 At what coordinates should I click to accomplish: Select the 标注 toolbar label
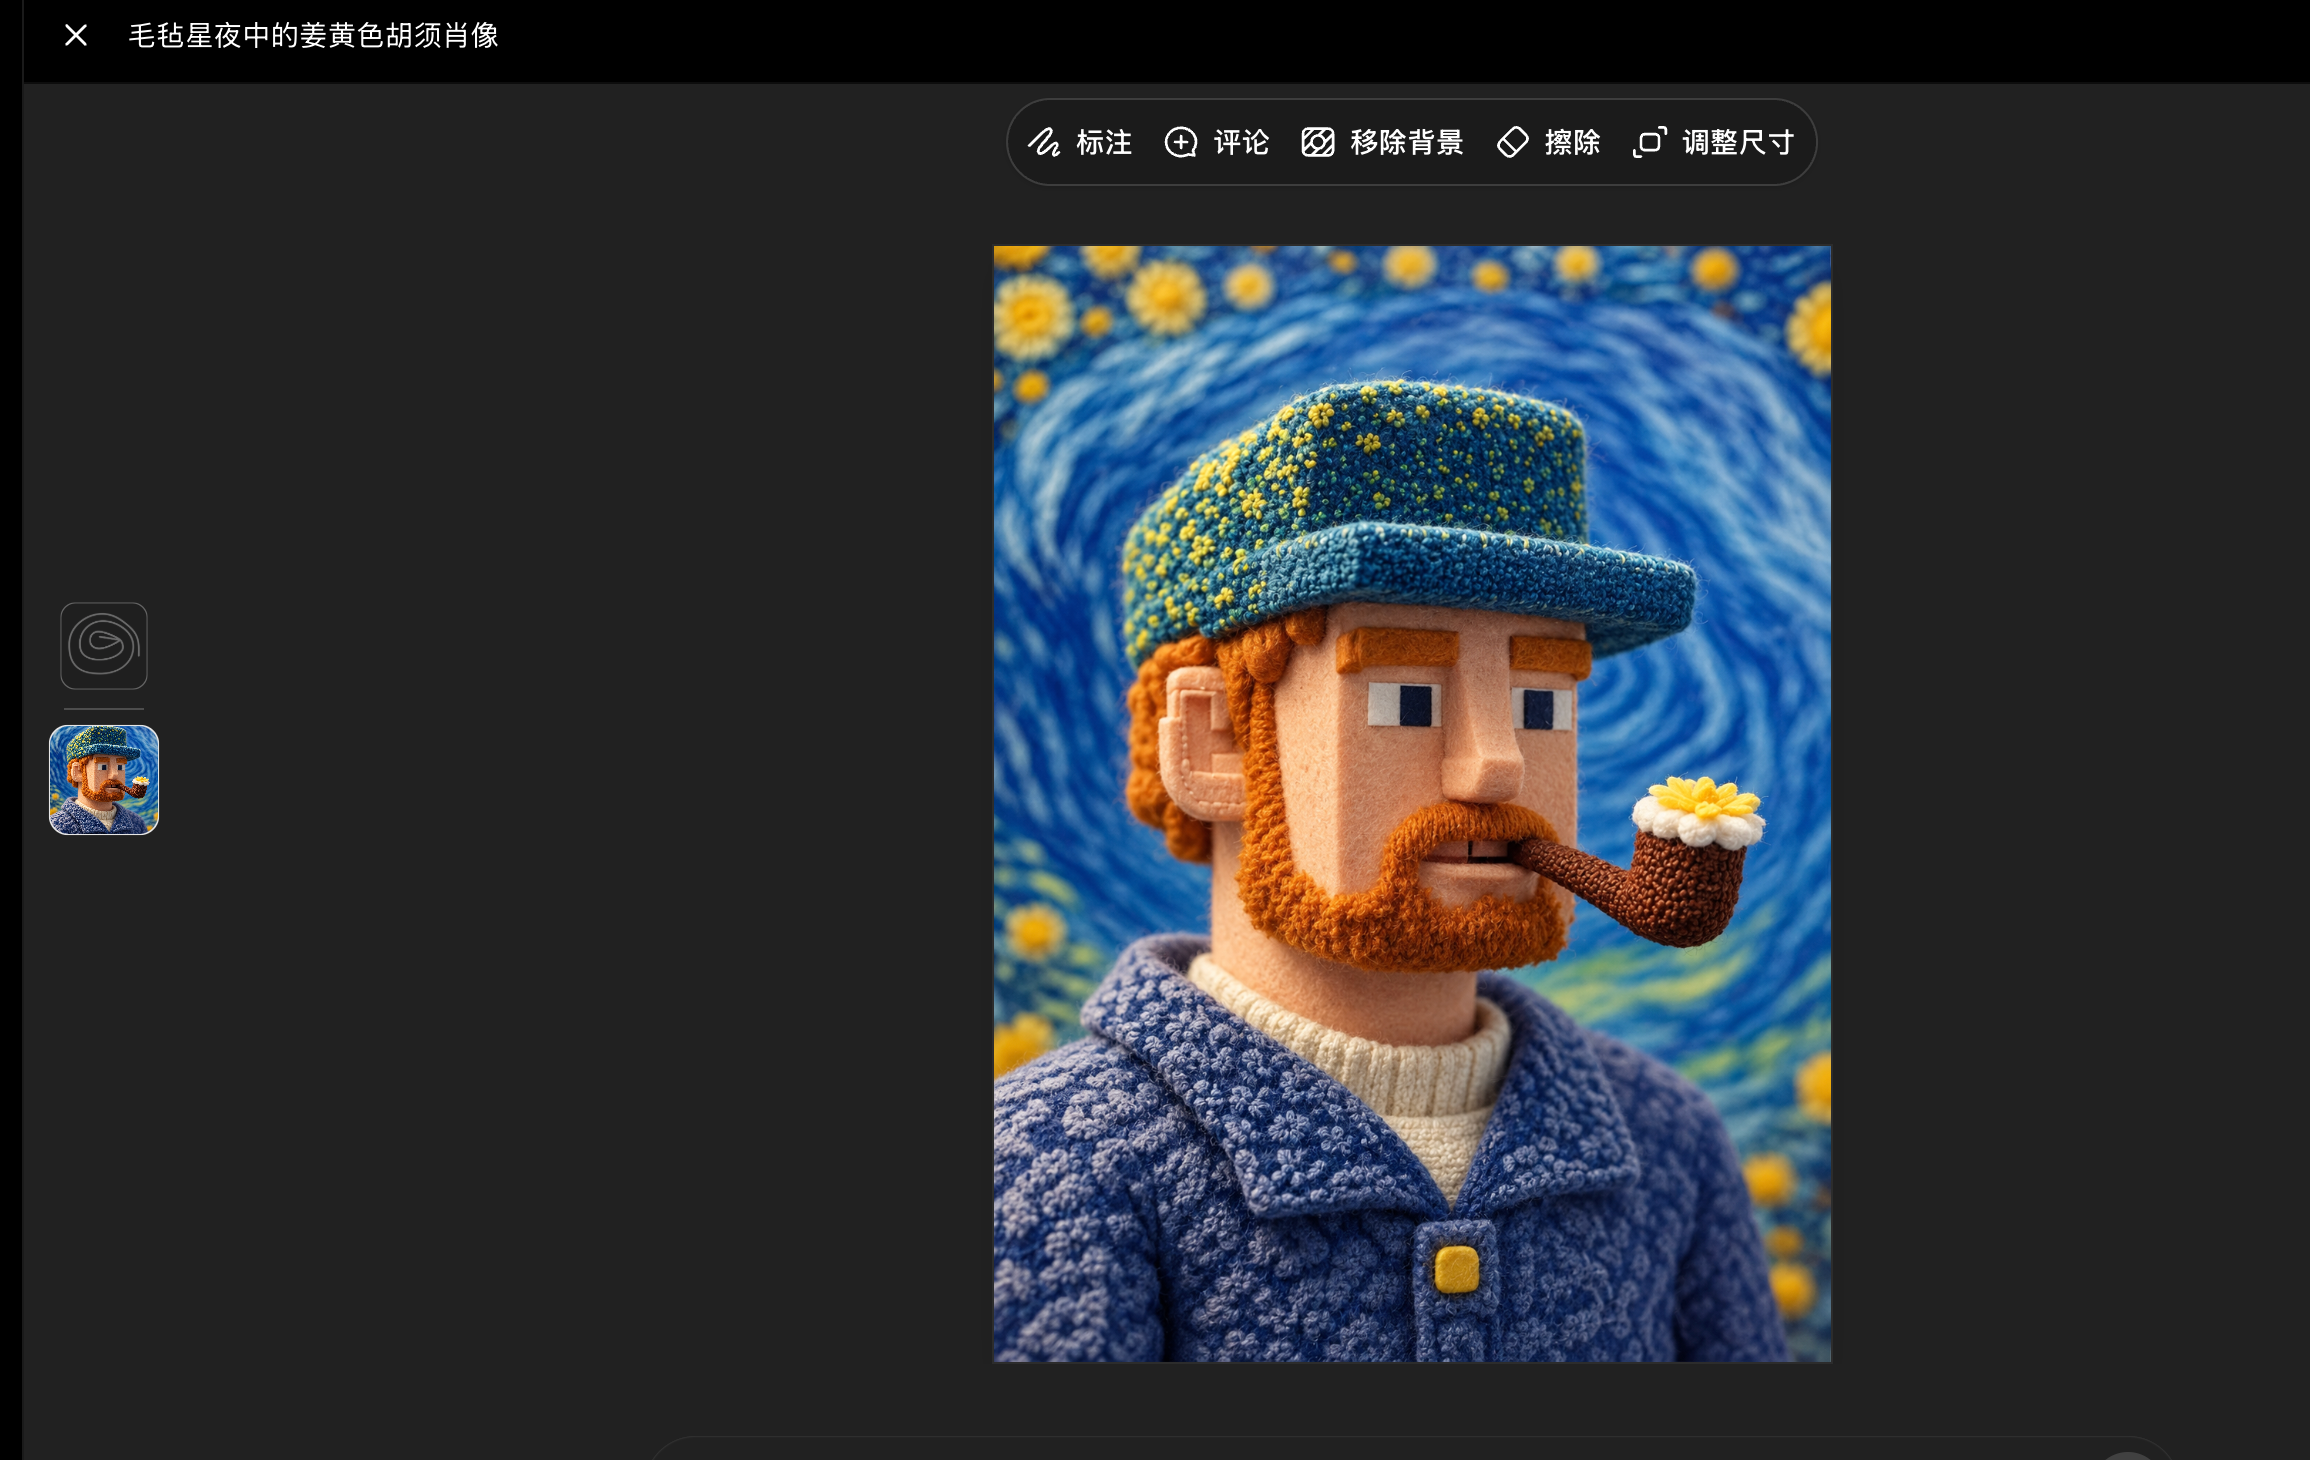tap(1104, 142)
